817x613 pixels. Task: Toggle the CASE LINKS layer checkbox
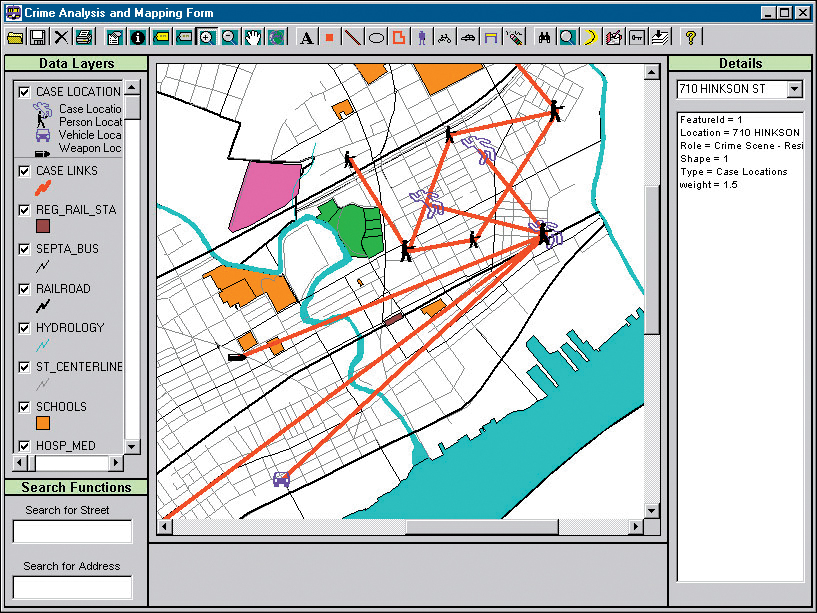point(24,171)
